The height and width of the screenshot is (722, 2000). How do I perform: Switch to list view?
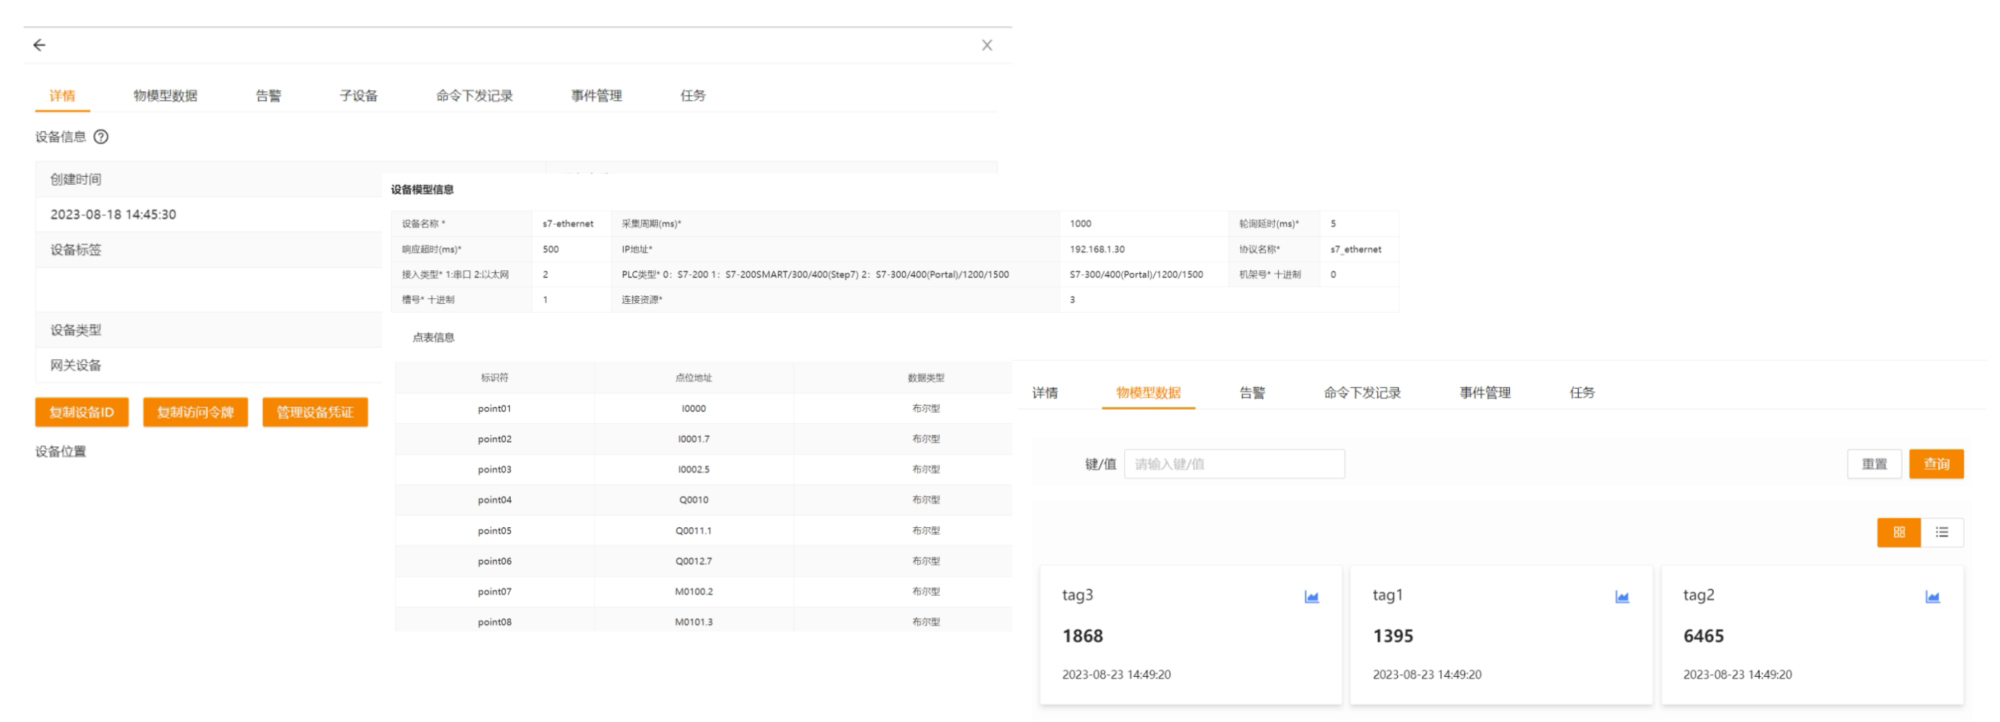(1942, 532)
